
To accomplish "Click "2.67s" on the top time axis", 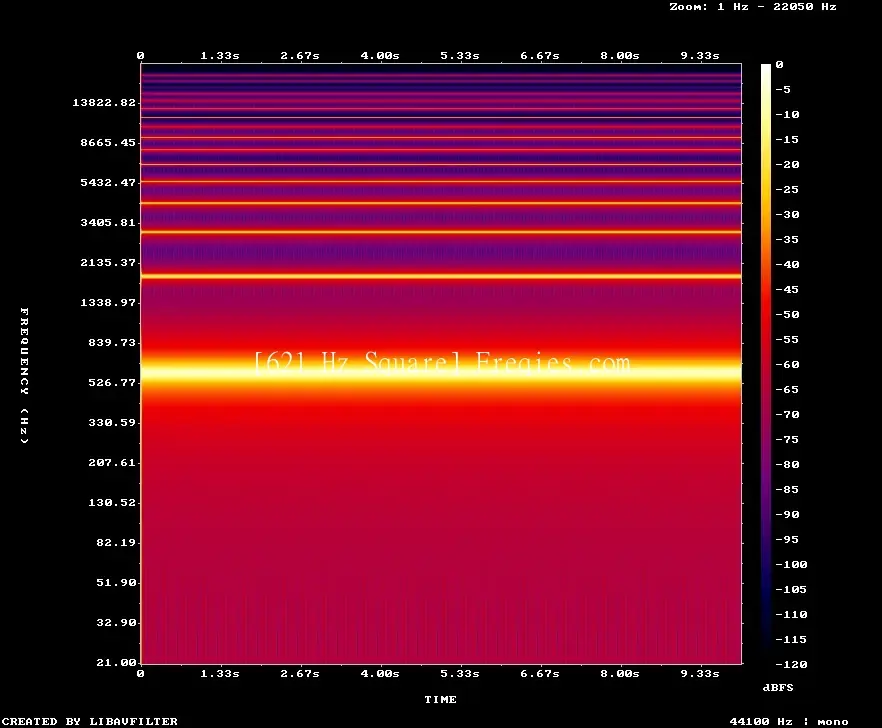I will (300, 55).
